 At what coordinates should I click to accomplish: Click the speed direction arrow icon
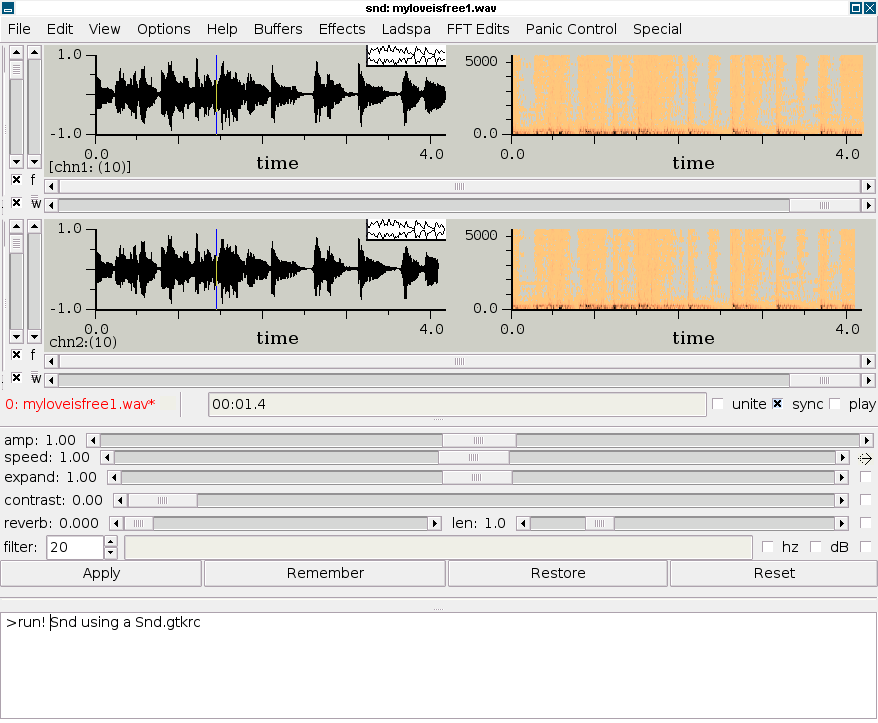click(865, 458)
